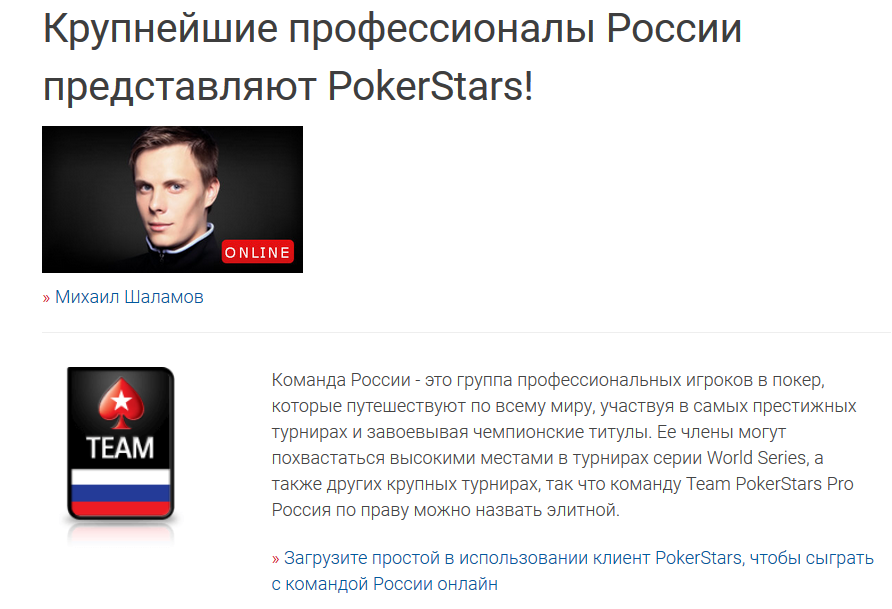892x609 pixels.
Task: Click the red » arrow before Михаил Шаламов
Action: (47, 298)
